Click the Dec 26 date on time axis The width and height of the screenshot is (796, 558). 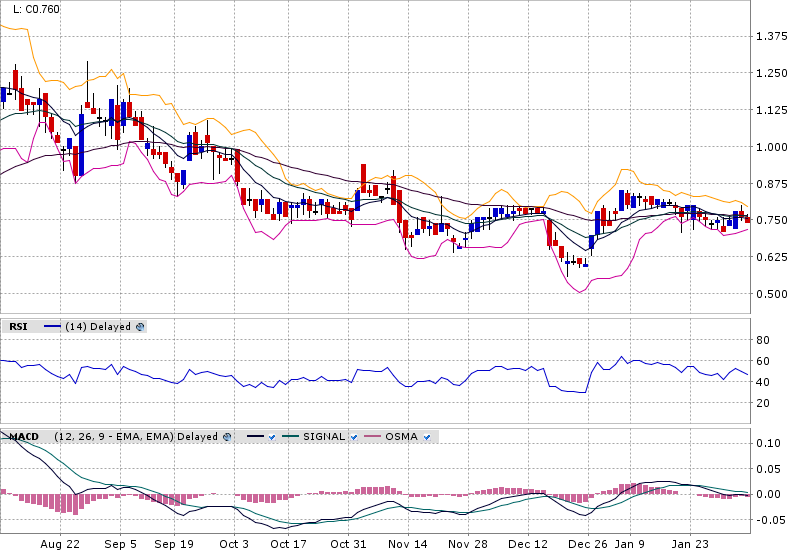pos(588,545)
